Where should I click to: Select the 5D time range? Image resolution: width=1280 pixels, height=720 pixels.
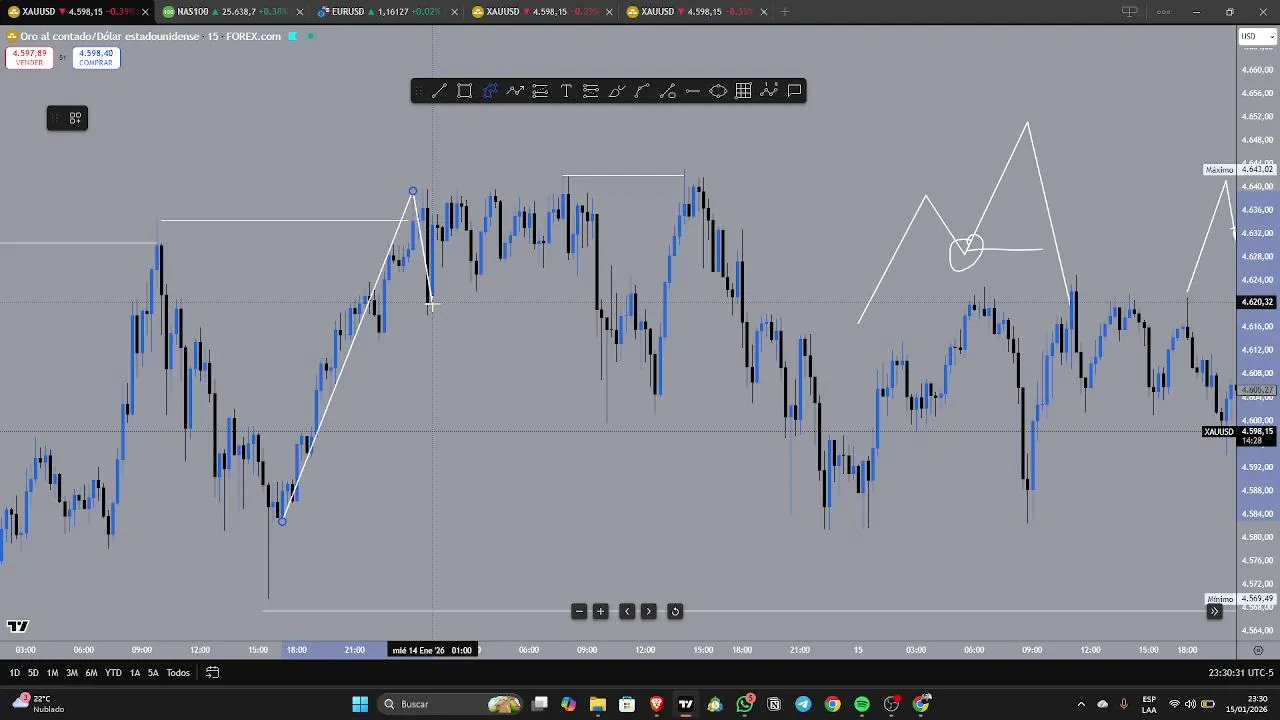[x=33, y=673]
